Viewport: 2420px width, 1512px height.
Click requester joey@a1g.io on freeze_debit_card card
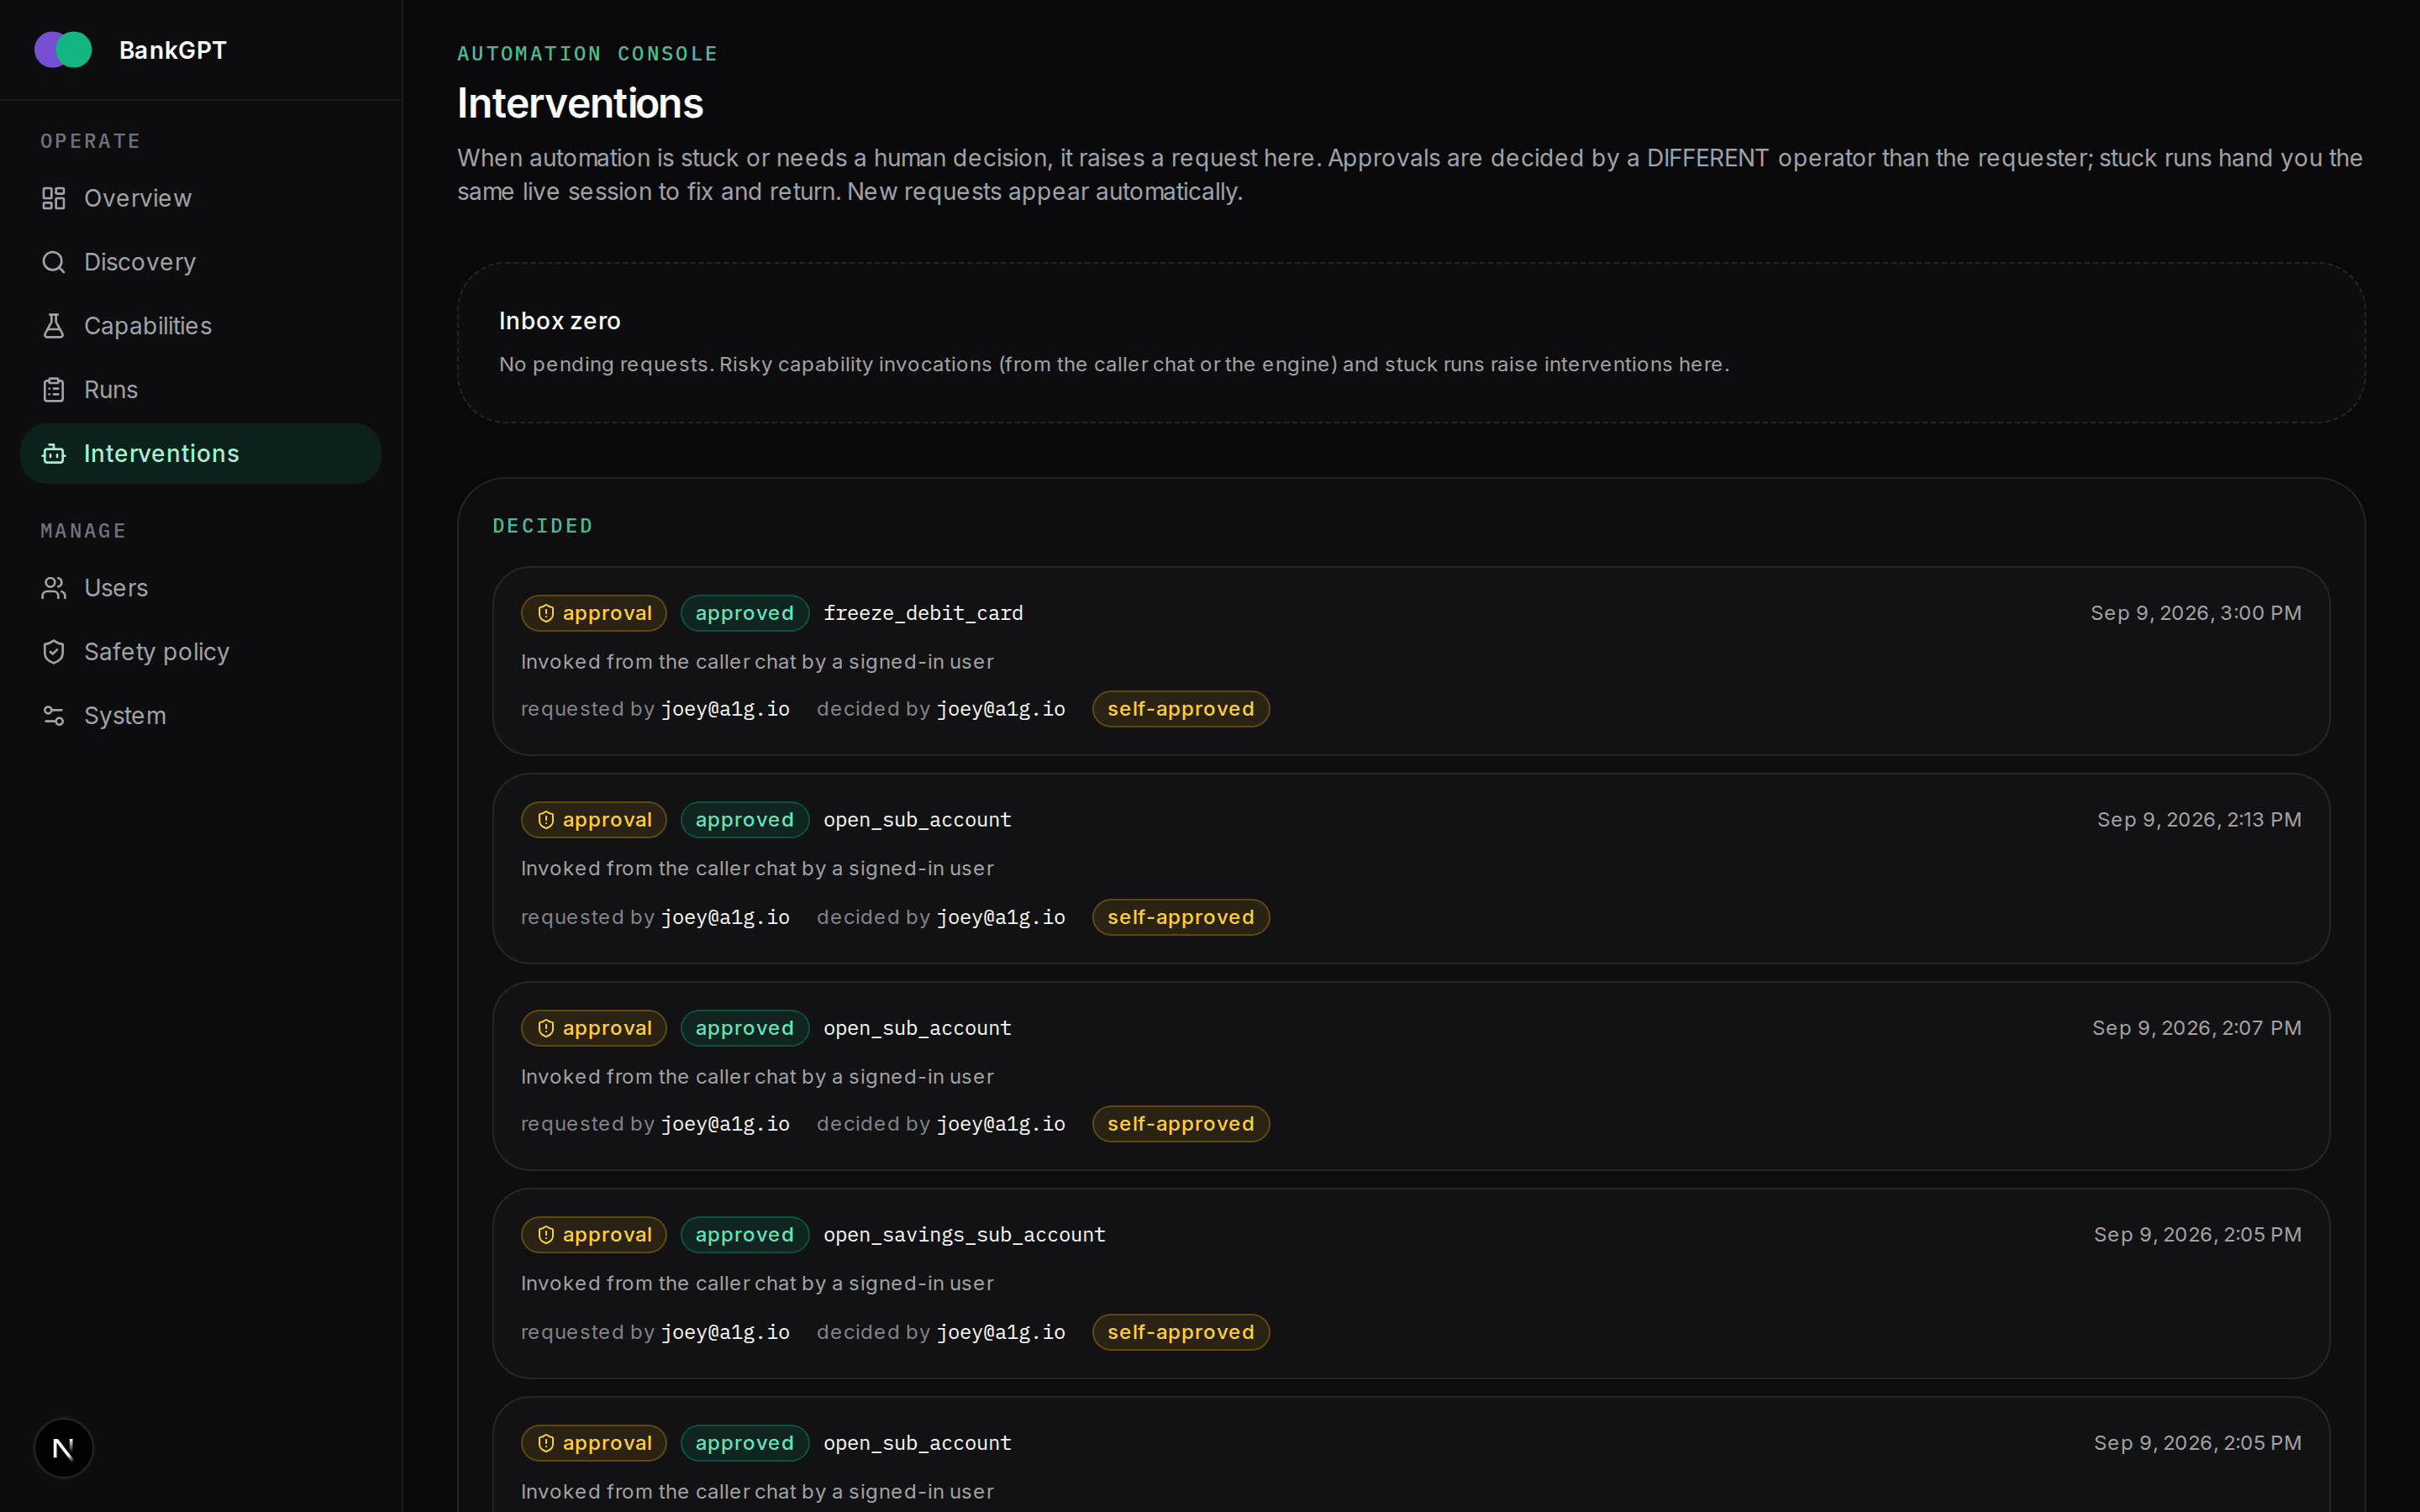pyautogui.click(x=725, y=709)
